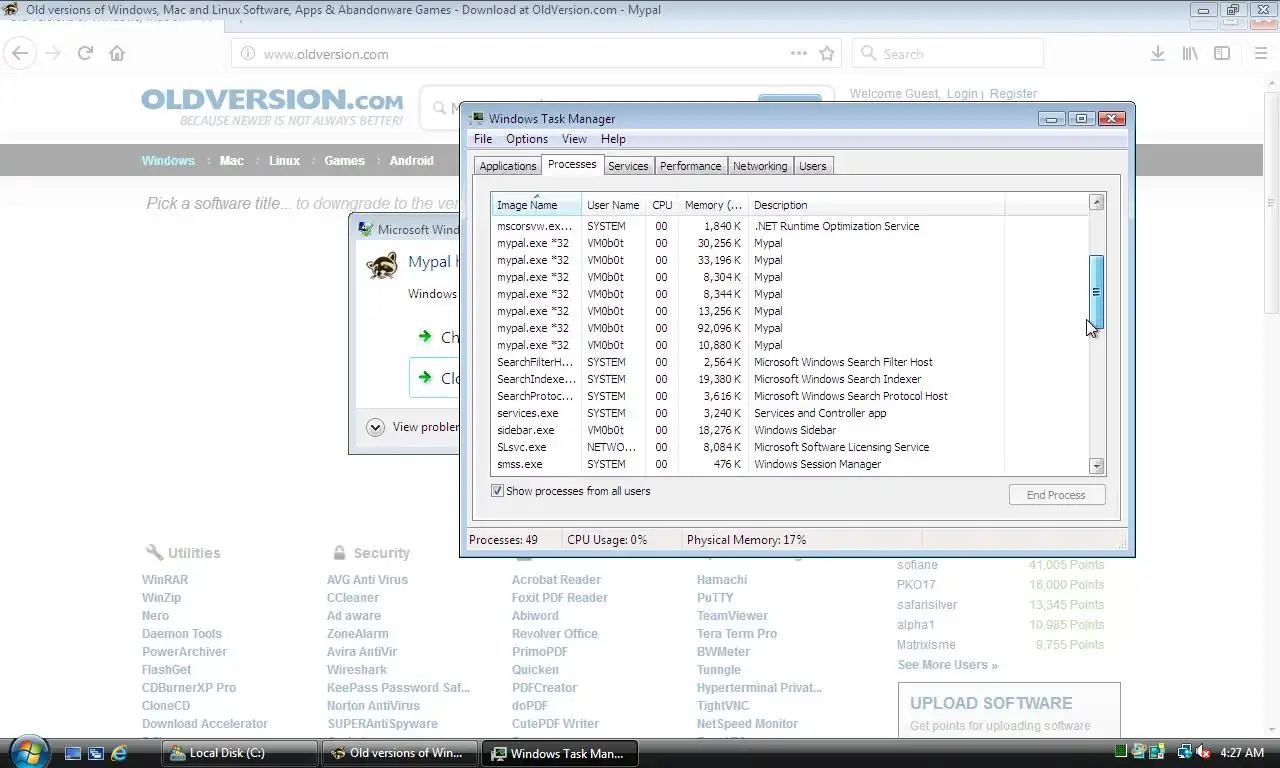Open the Library icon in browser toolbar
1280x768 pixels.
click(1190, 54)
